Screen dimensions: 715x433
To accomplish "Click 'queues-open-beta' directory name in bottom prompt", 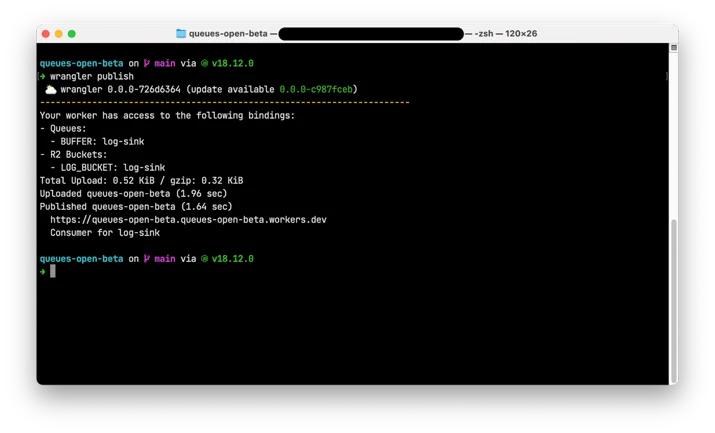I will (81, 259).
